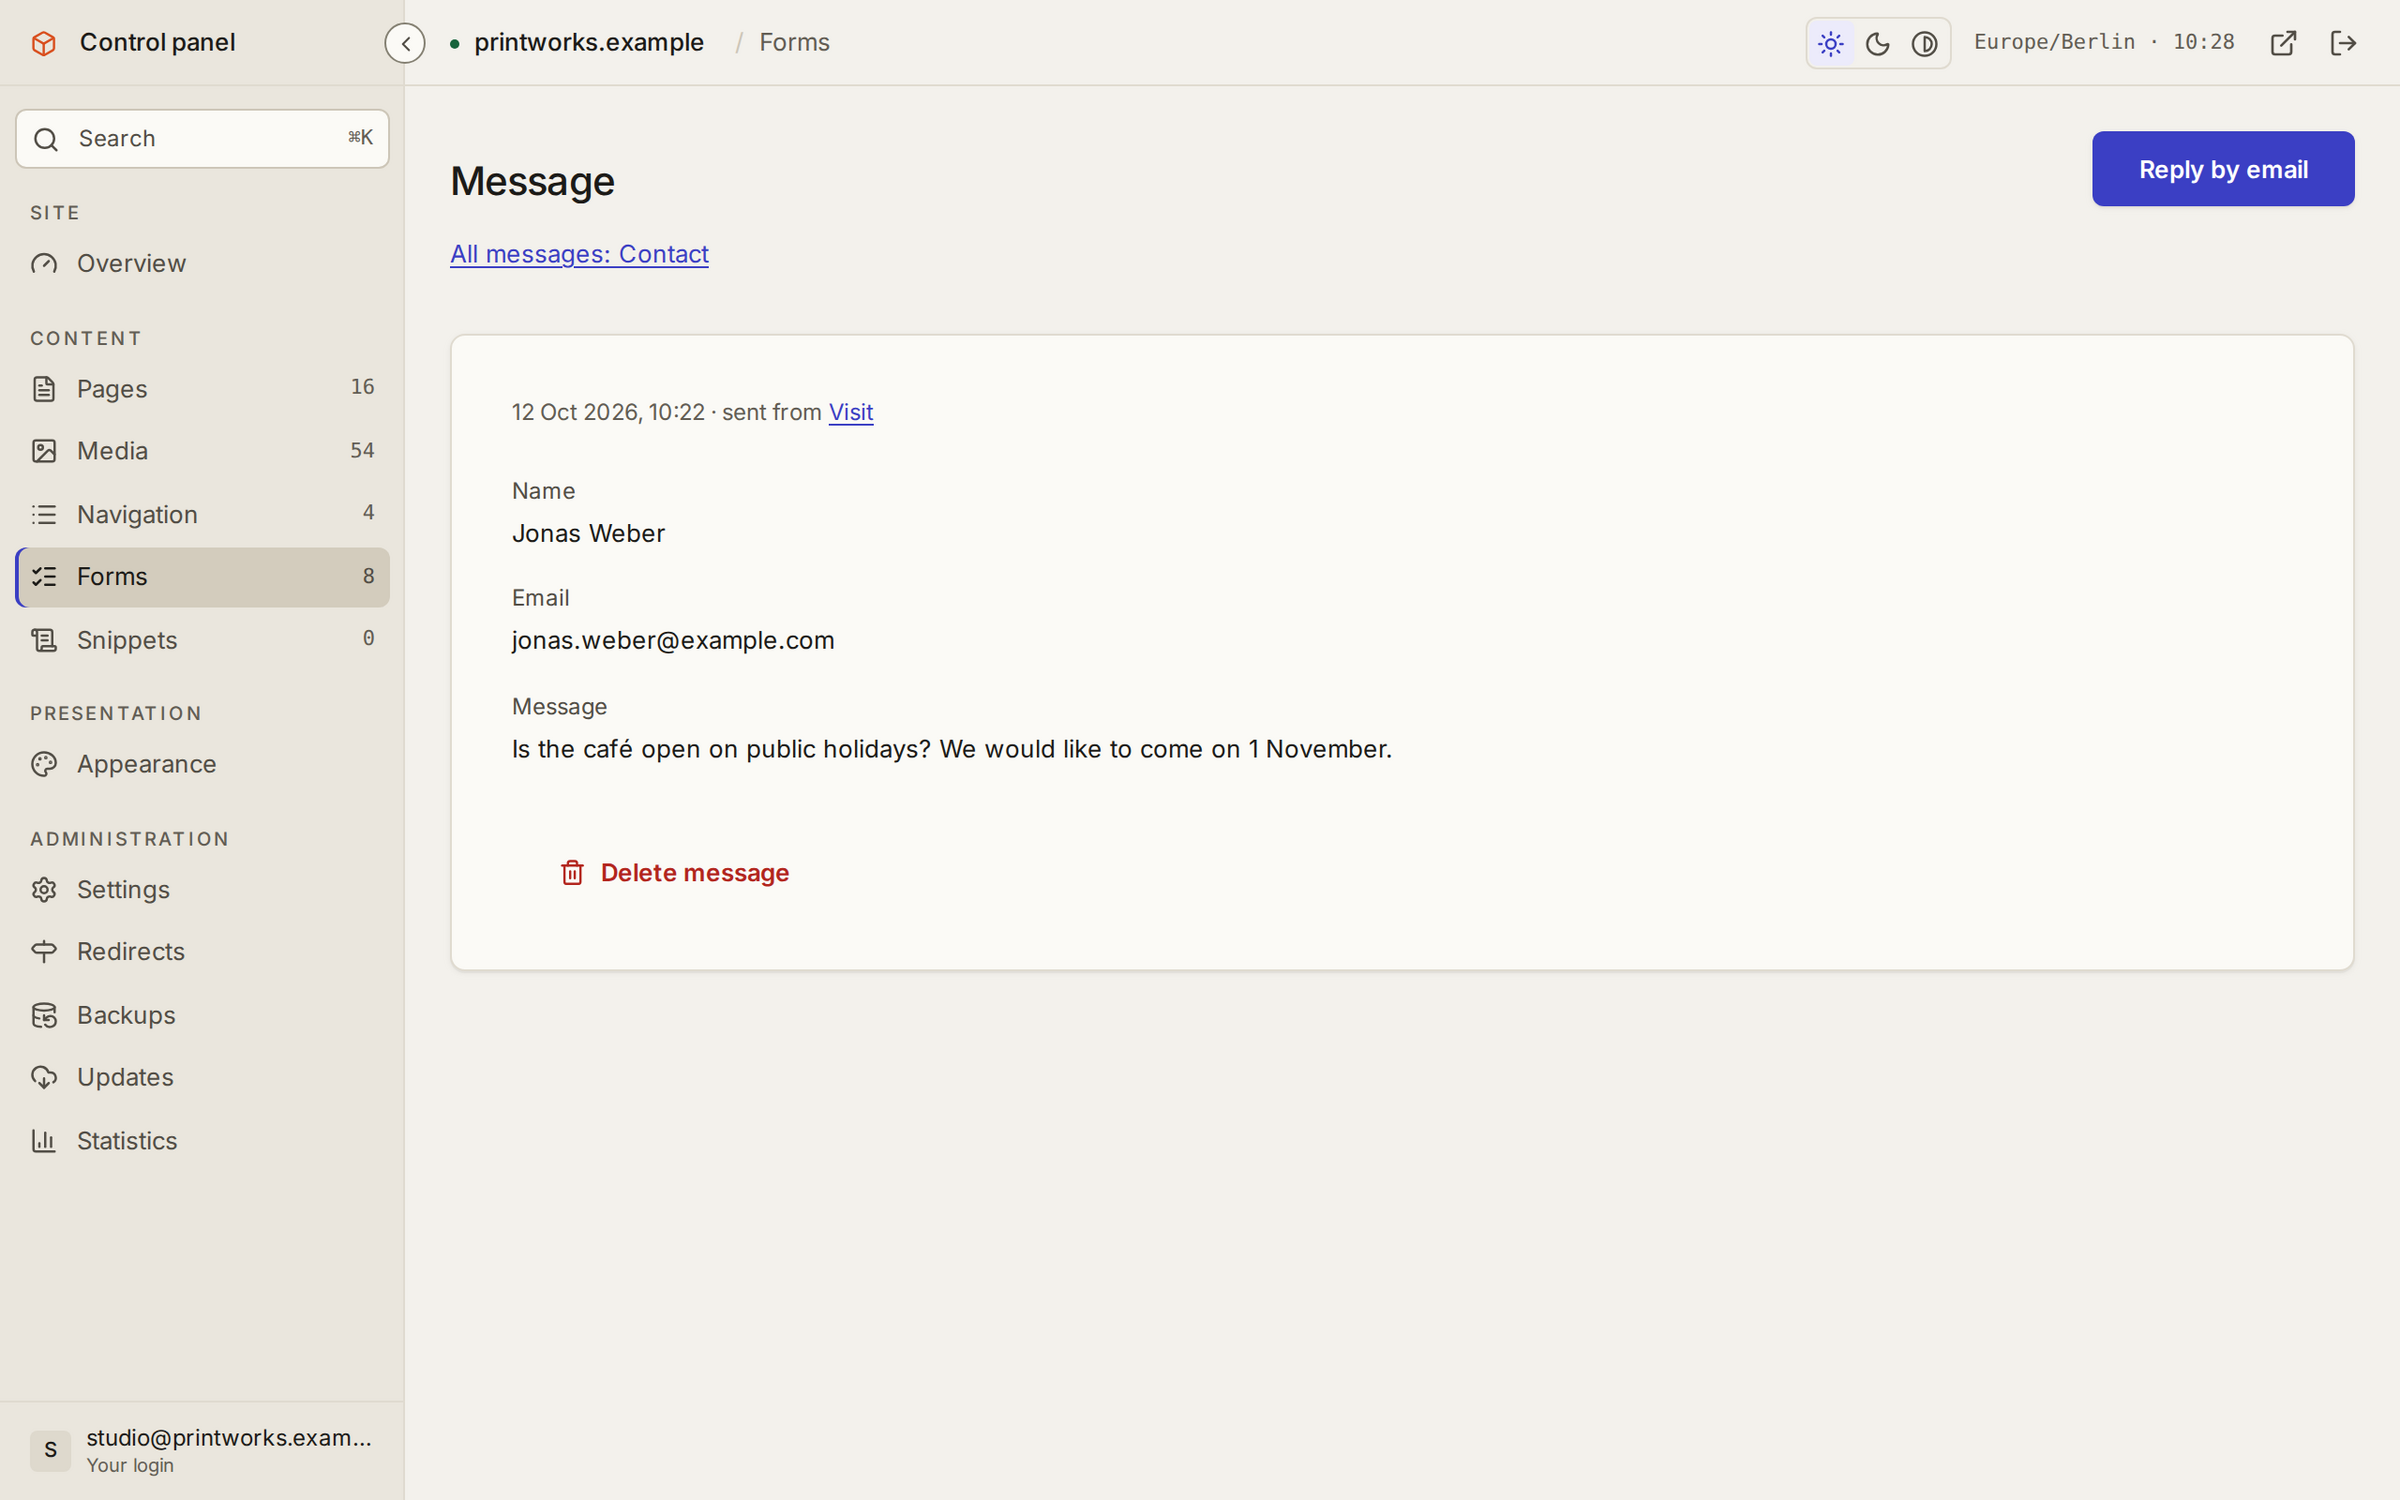Select the auto contrast theme icon
This screenshot has height=1500, width=2400.
(1924, 43)
